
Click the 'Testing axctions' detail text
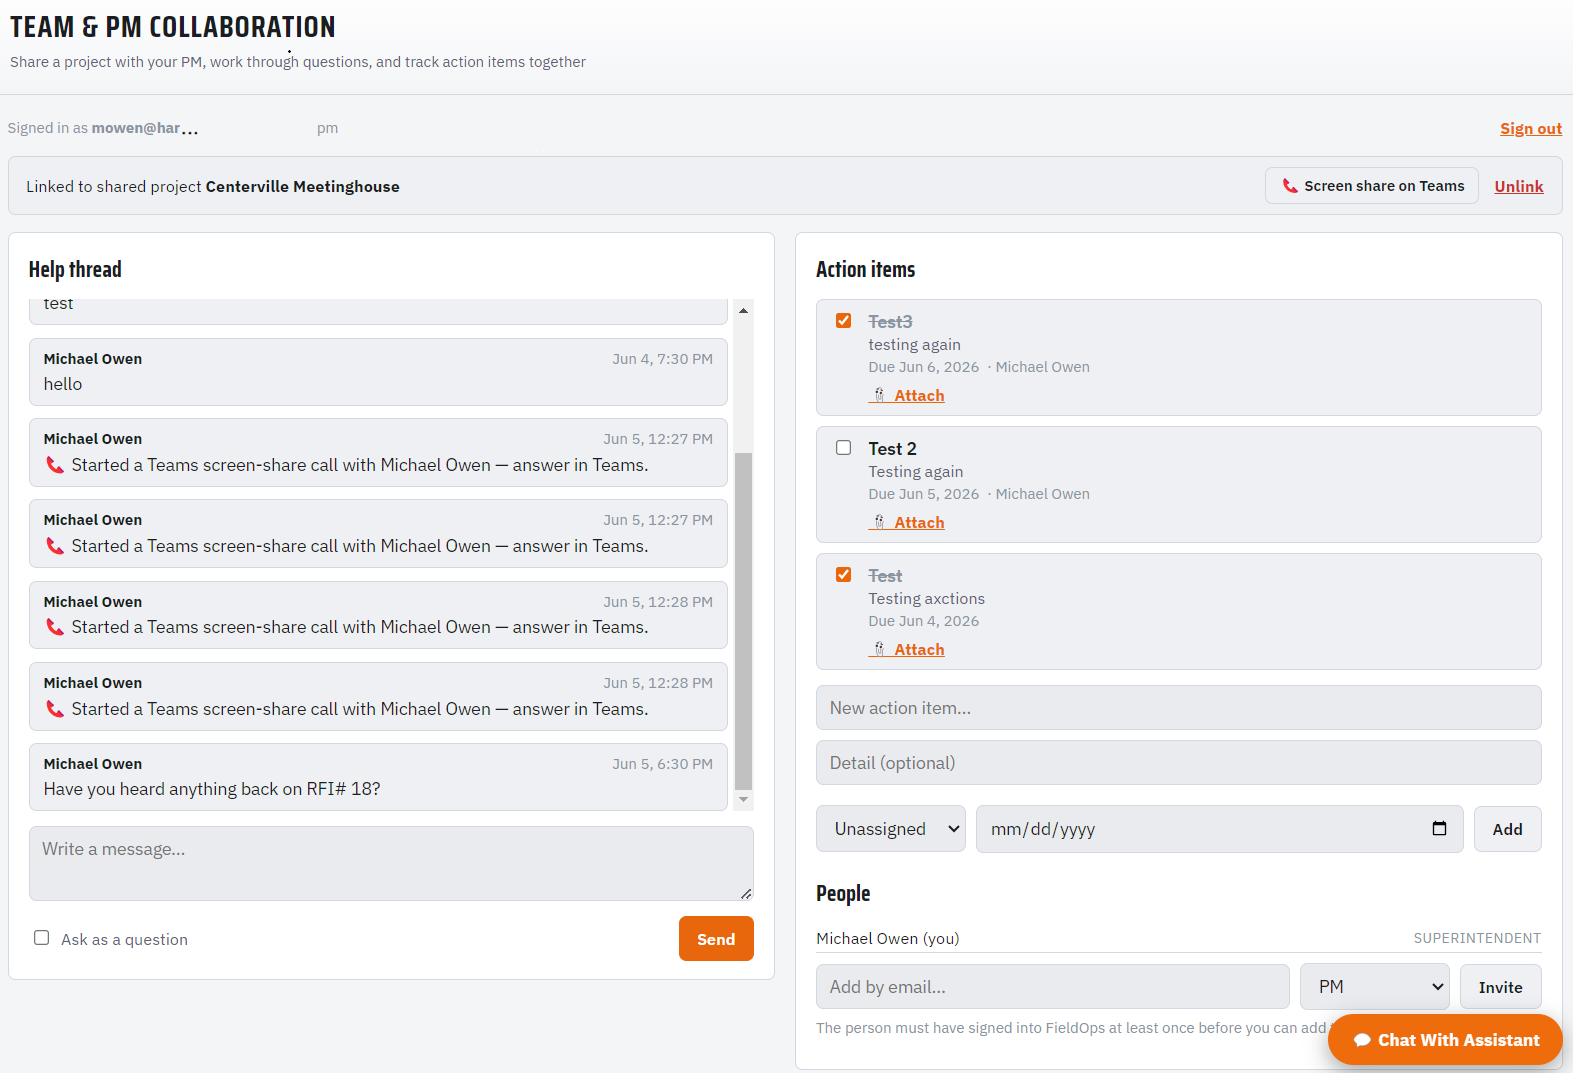click(927, 599)
